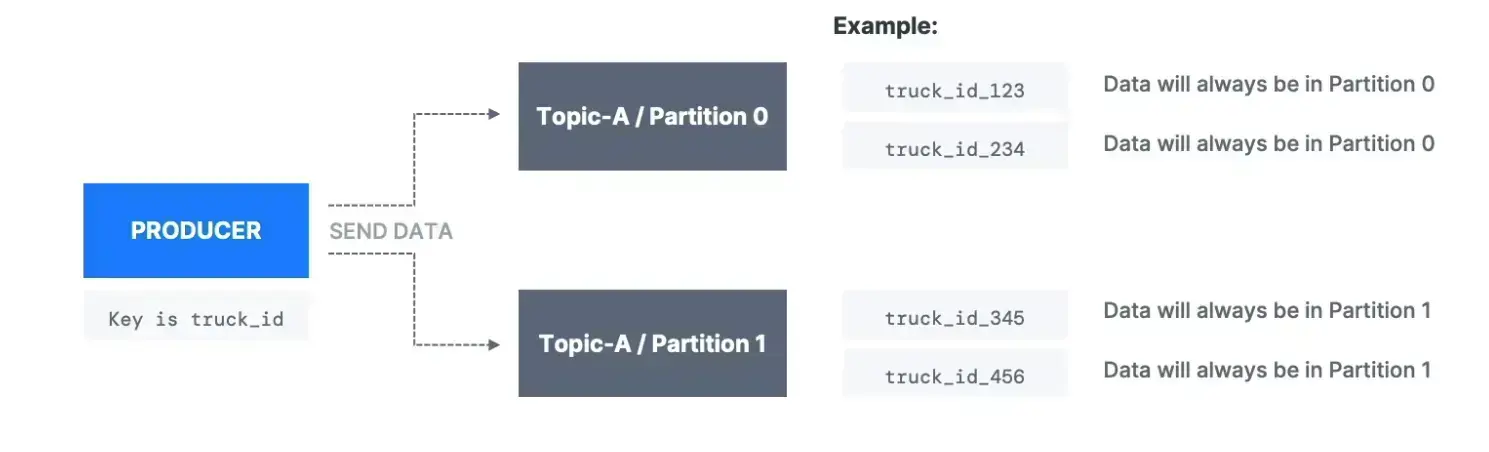This screenshot has height=452, width=1489.
Task: Click the blue PRODUCER box
Action: click(x=195, y=230)
